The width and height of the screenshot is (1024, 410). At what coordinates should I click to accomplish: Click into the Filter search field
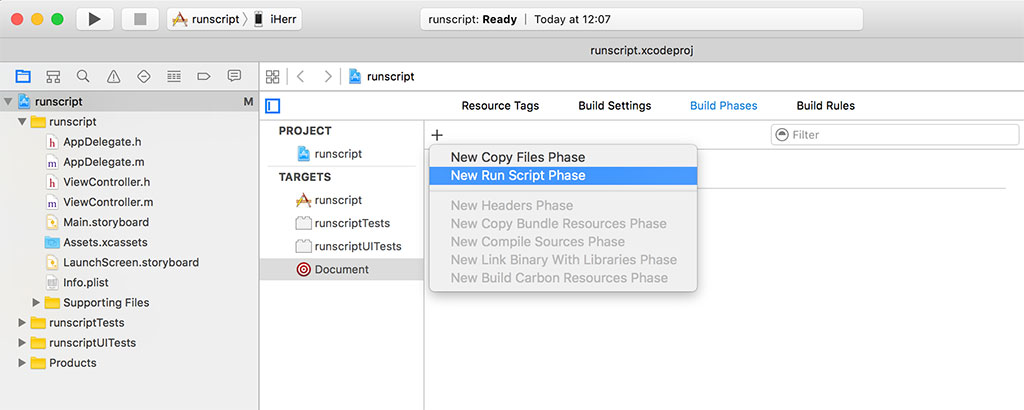pos(895,134)
